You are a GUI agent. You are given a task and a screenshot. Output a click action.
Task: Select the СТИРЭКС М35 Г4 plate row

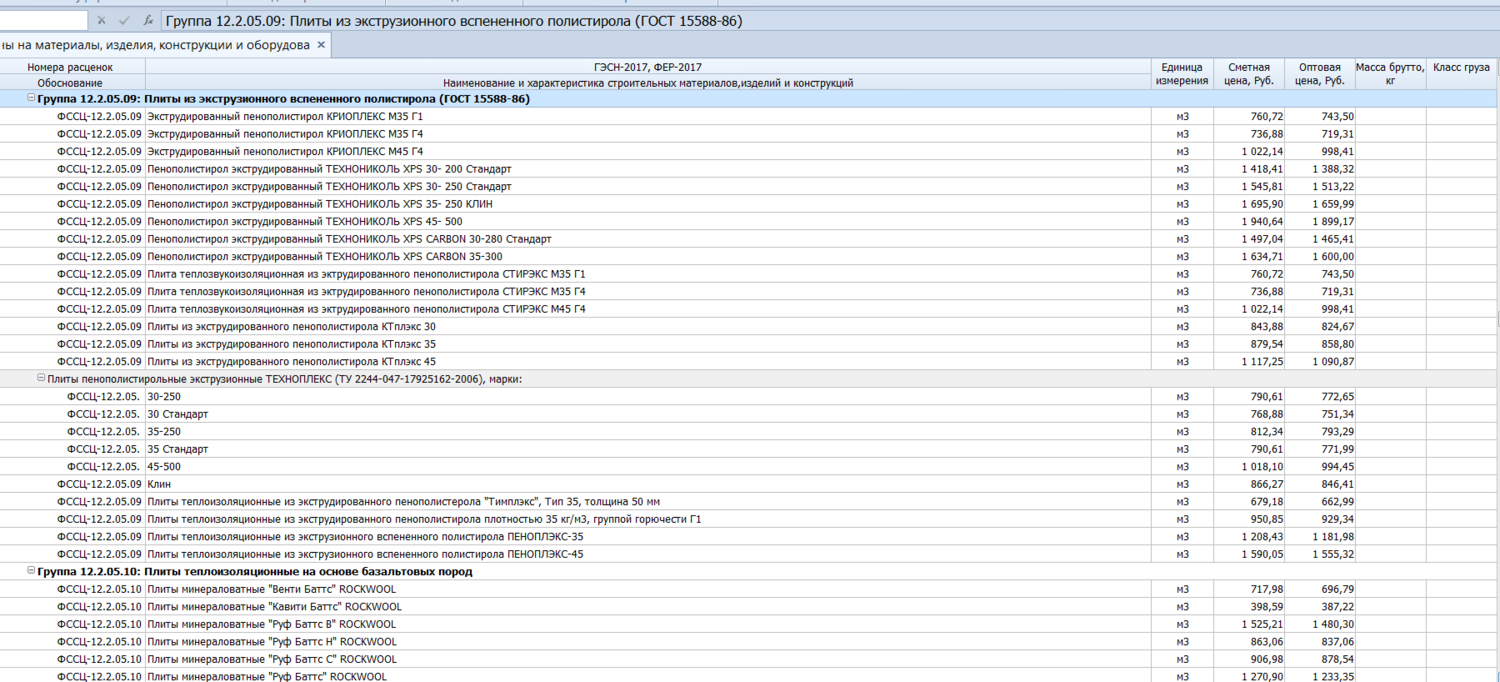pyautogui.click(x=366, y=291)
